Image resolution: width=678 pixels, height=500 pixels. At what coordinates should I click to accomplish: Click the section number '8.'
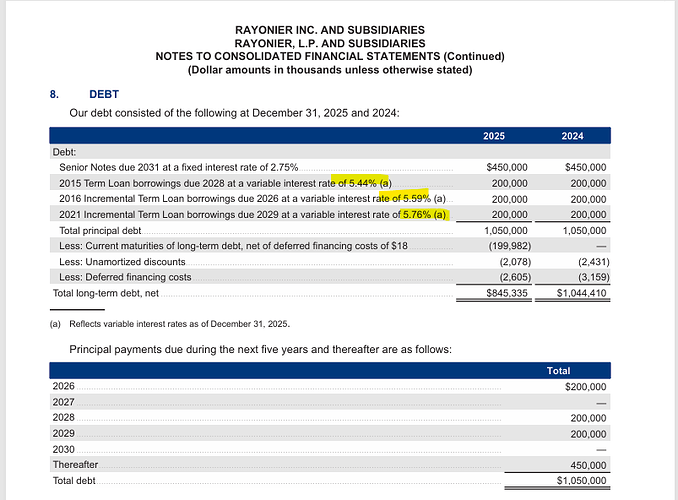click(x=54, y=94)
